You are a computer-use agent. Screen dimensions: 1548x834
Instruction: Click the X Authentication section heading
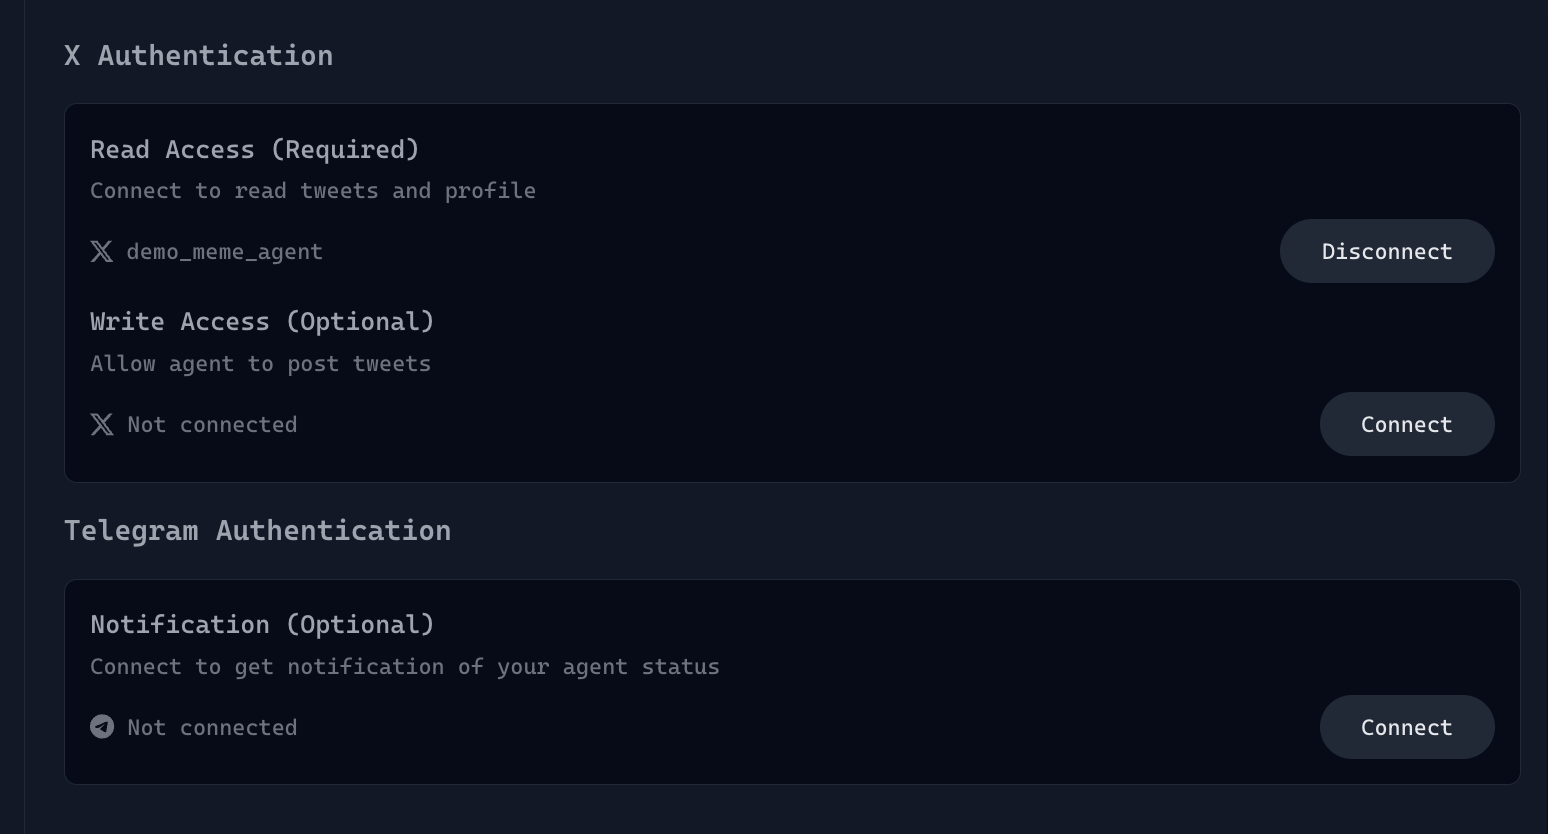198,56
